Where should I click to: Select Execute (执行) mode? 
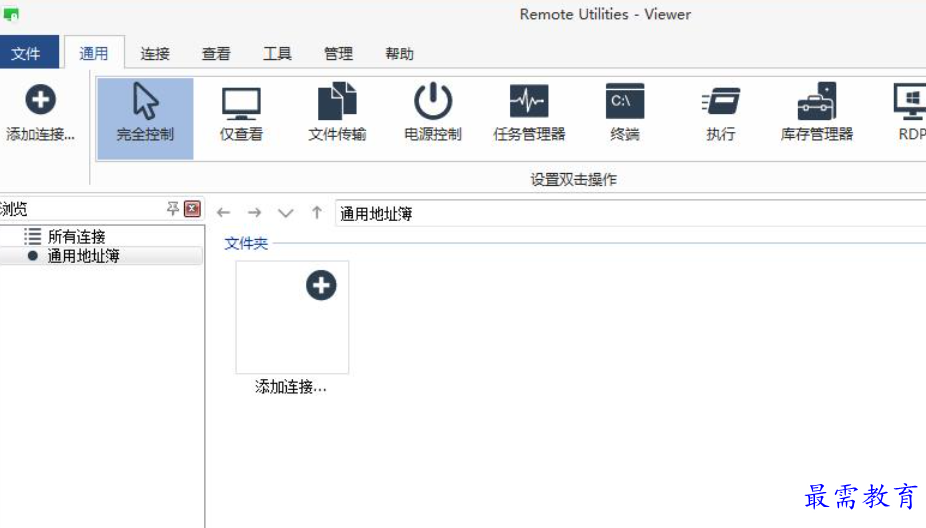pos(720,112)
